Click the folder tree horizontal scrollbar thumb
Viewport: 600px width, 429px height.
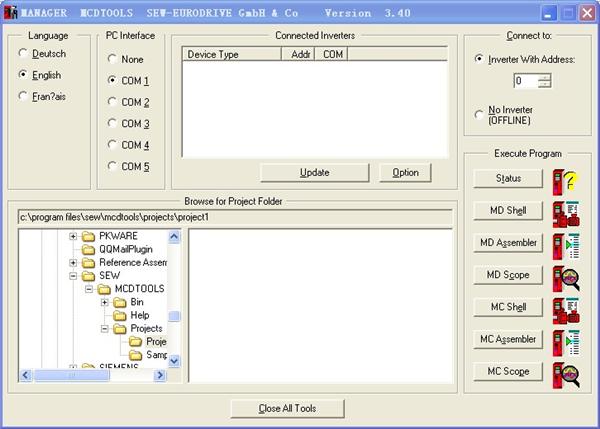click(x=72, y=375)
